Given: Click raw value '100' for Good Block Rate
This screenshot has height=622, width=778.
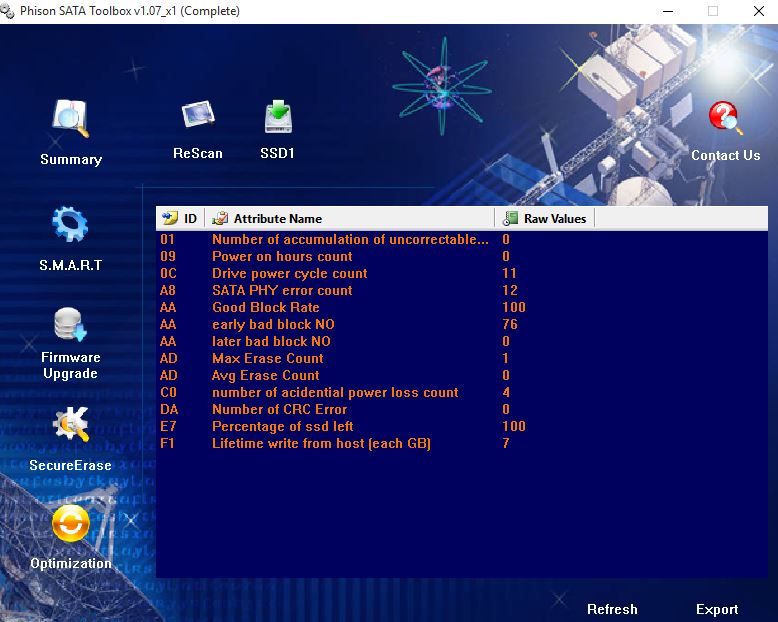Looking at the screenshot, I should click(514, 308).
